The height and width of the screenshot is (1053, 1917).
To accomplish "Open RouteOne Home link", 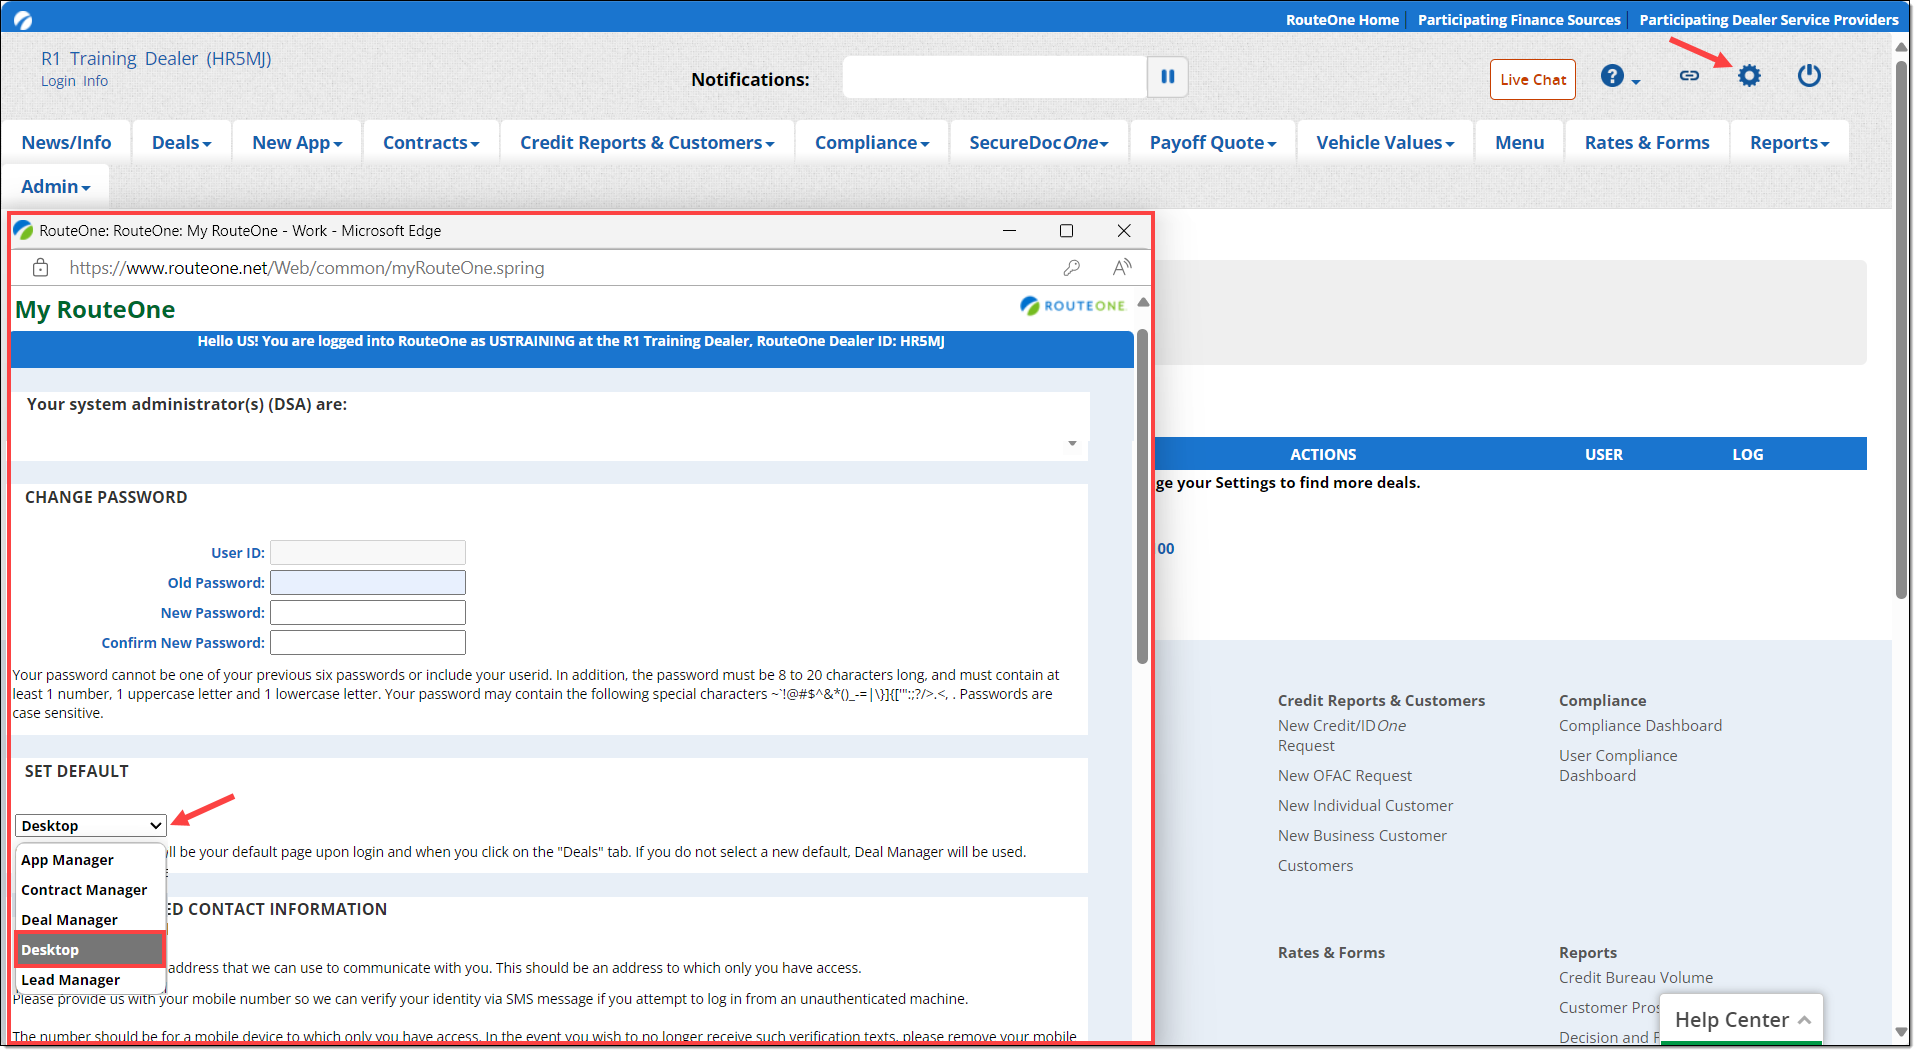I will [1342, 20].
